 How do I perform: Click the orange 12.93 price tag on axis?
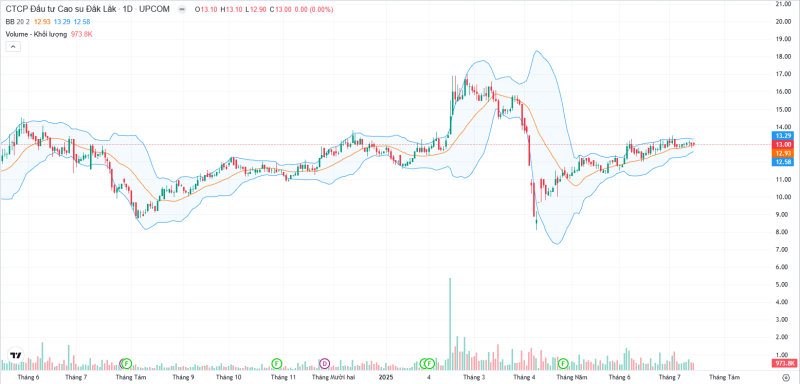(784, 153)
